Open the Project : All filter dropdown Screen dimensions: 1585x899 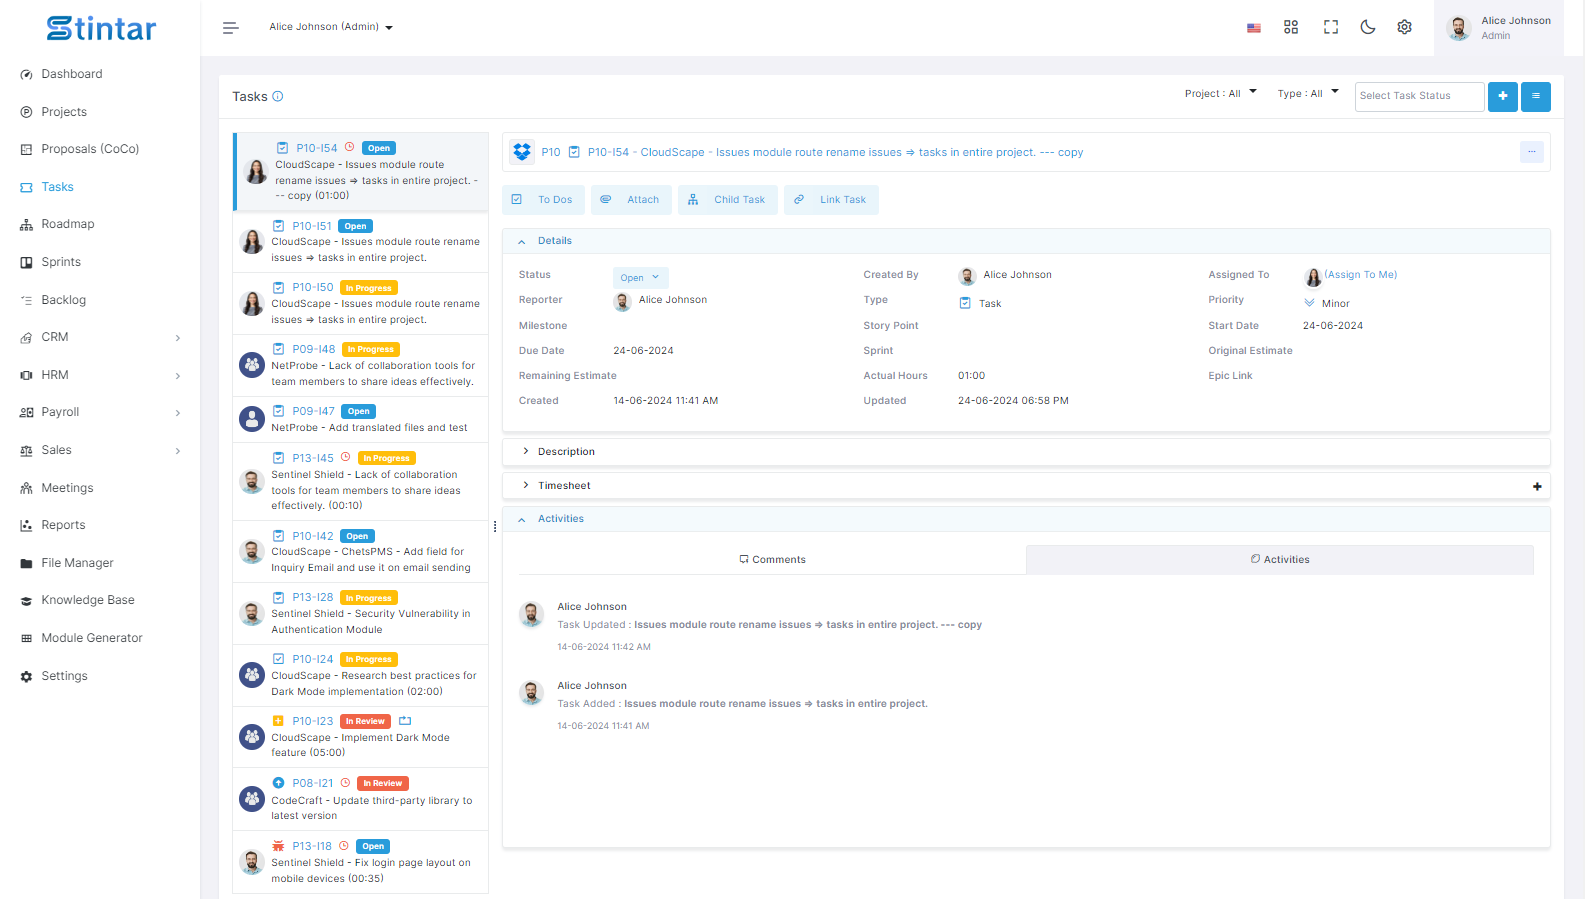1220,94
